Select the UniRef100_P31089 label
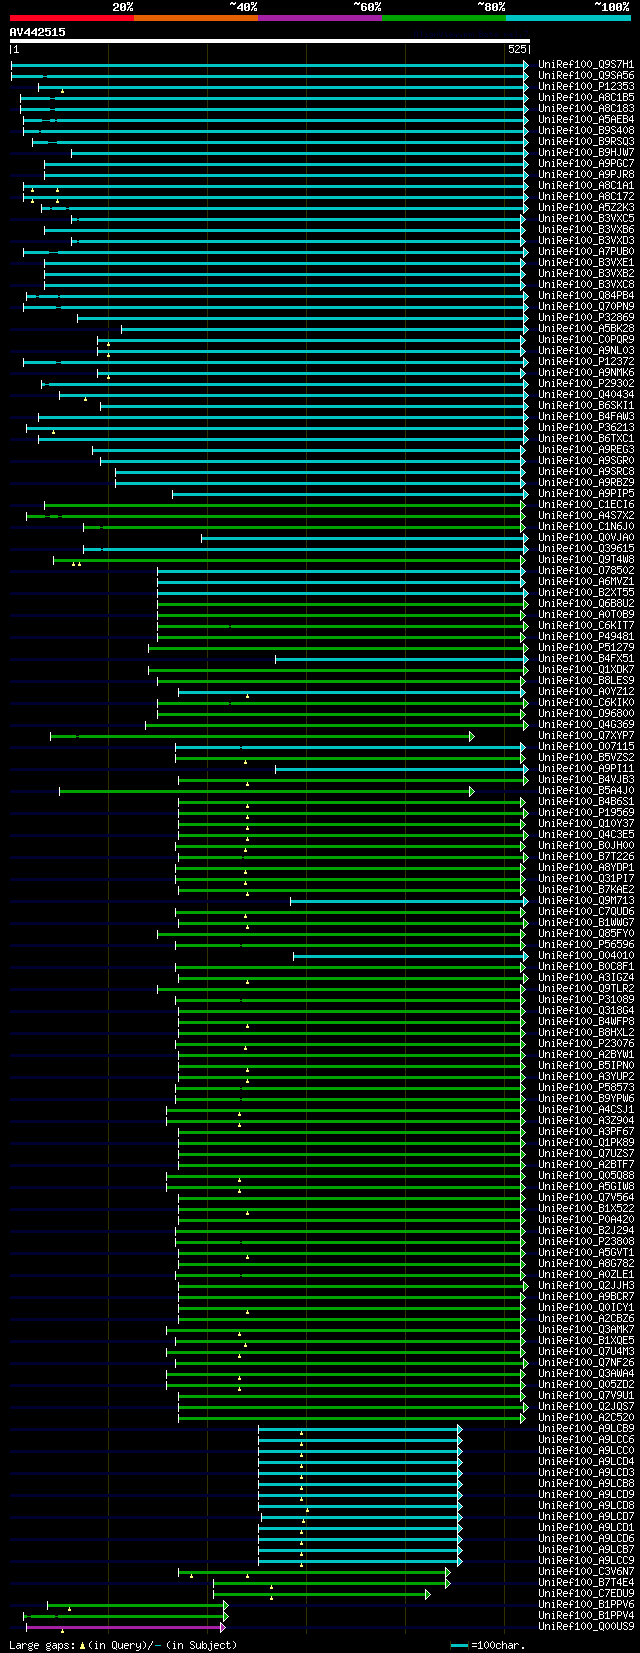This screenshot has width=640, height=1653. click(586, 1000)
